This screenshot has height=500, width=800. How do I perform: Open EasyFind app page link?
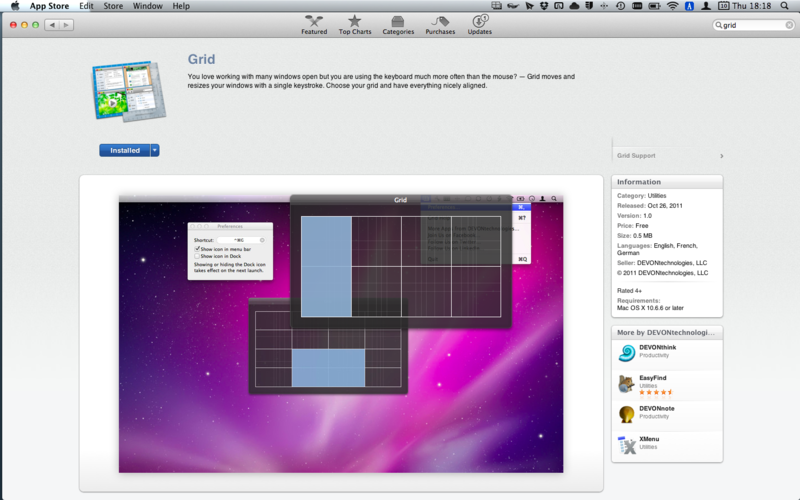[653, 378]
